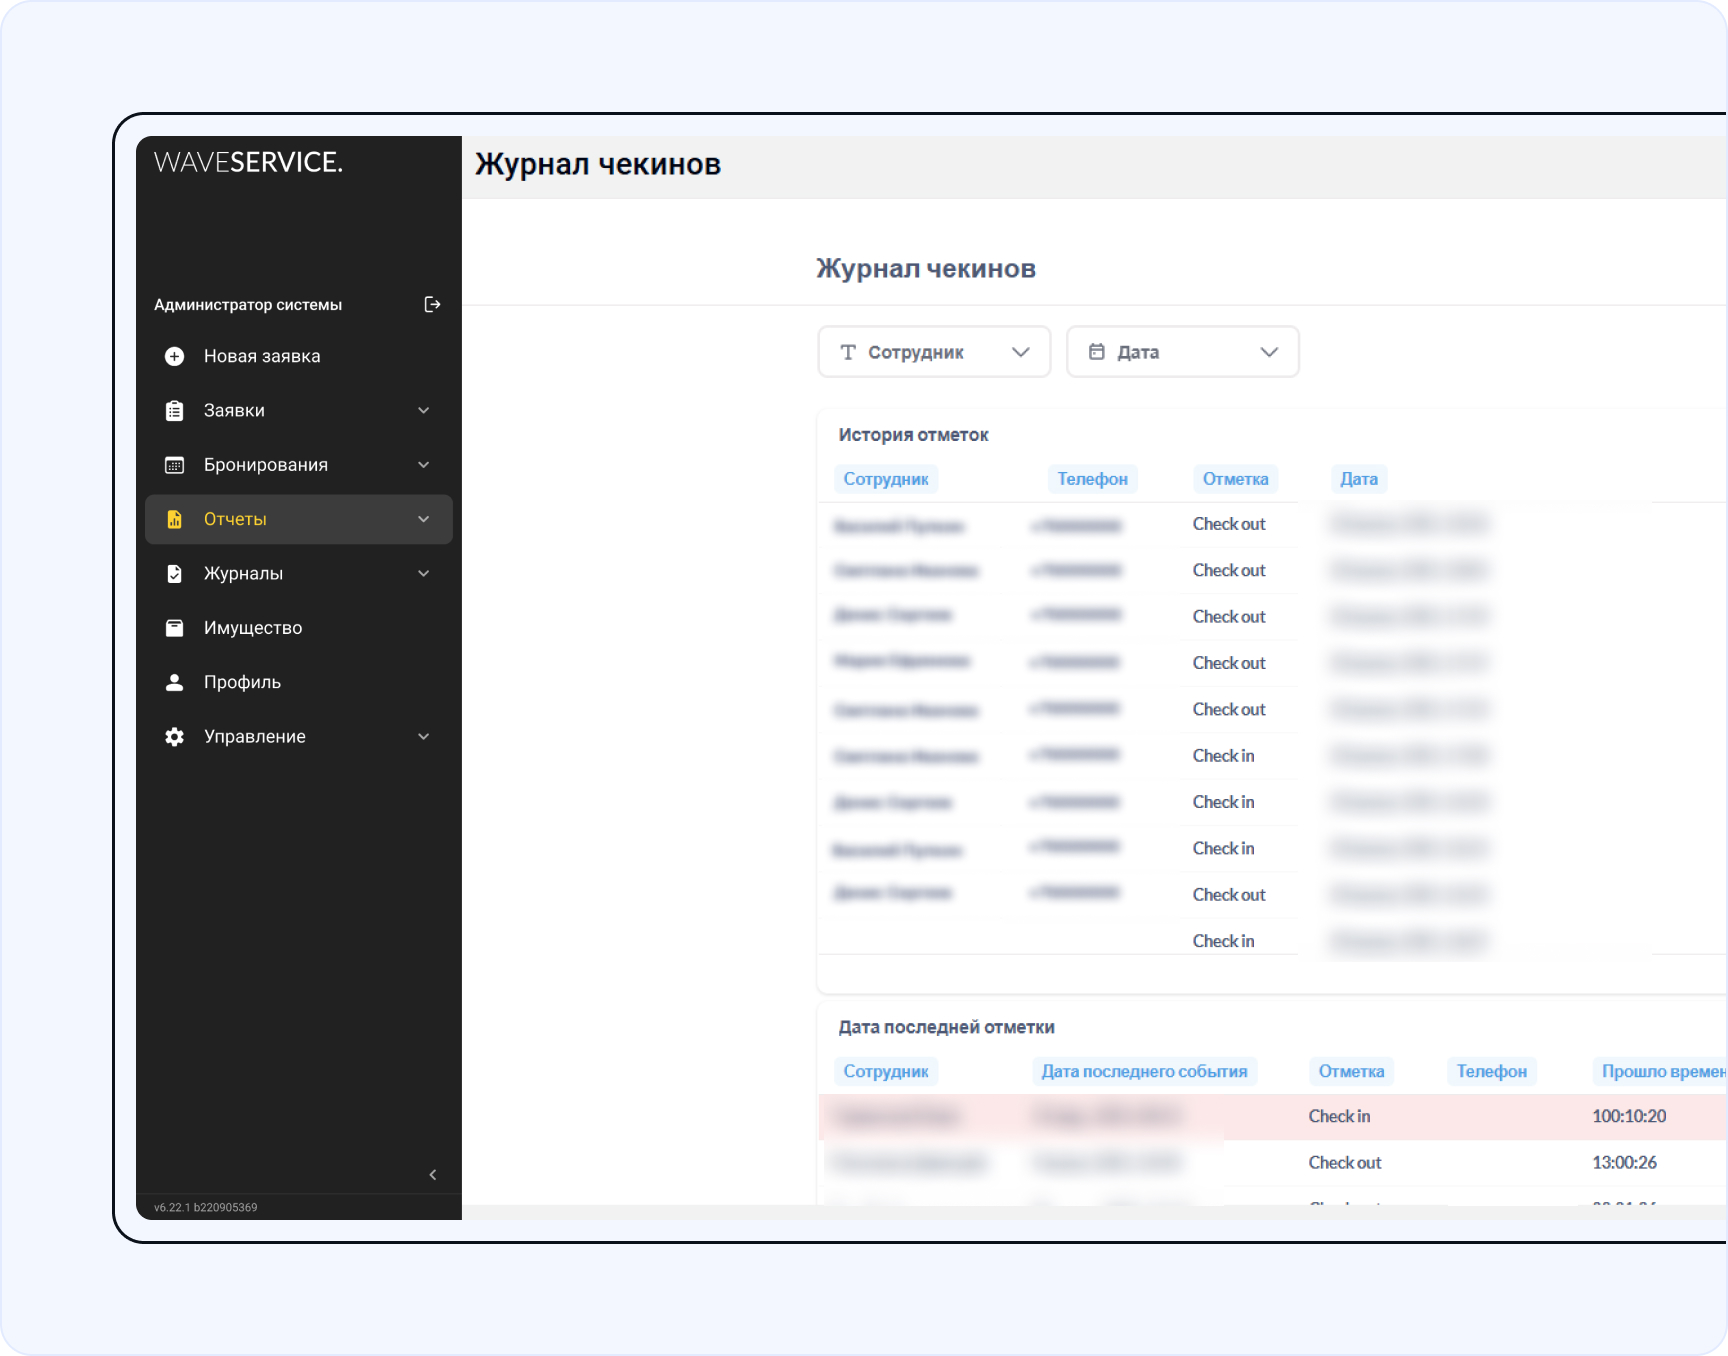Click the plus icon for Новая заявка
The image size is (1728, 1356).
tap(174, 356)
